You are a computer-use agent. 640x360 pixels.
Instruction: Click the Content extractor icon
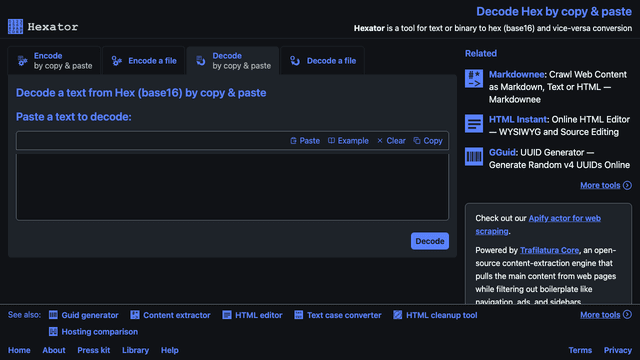(x=135, y=315)
